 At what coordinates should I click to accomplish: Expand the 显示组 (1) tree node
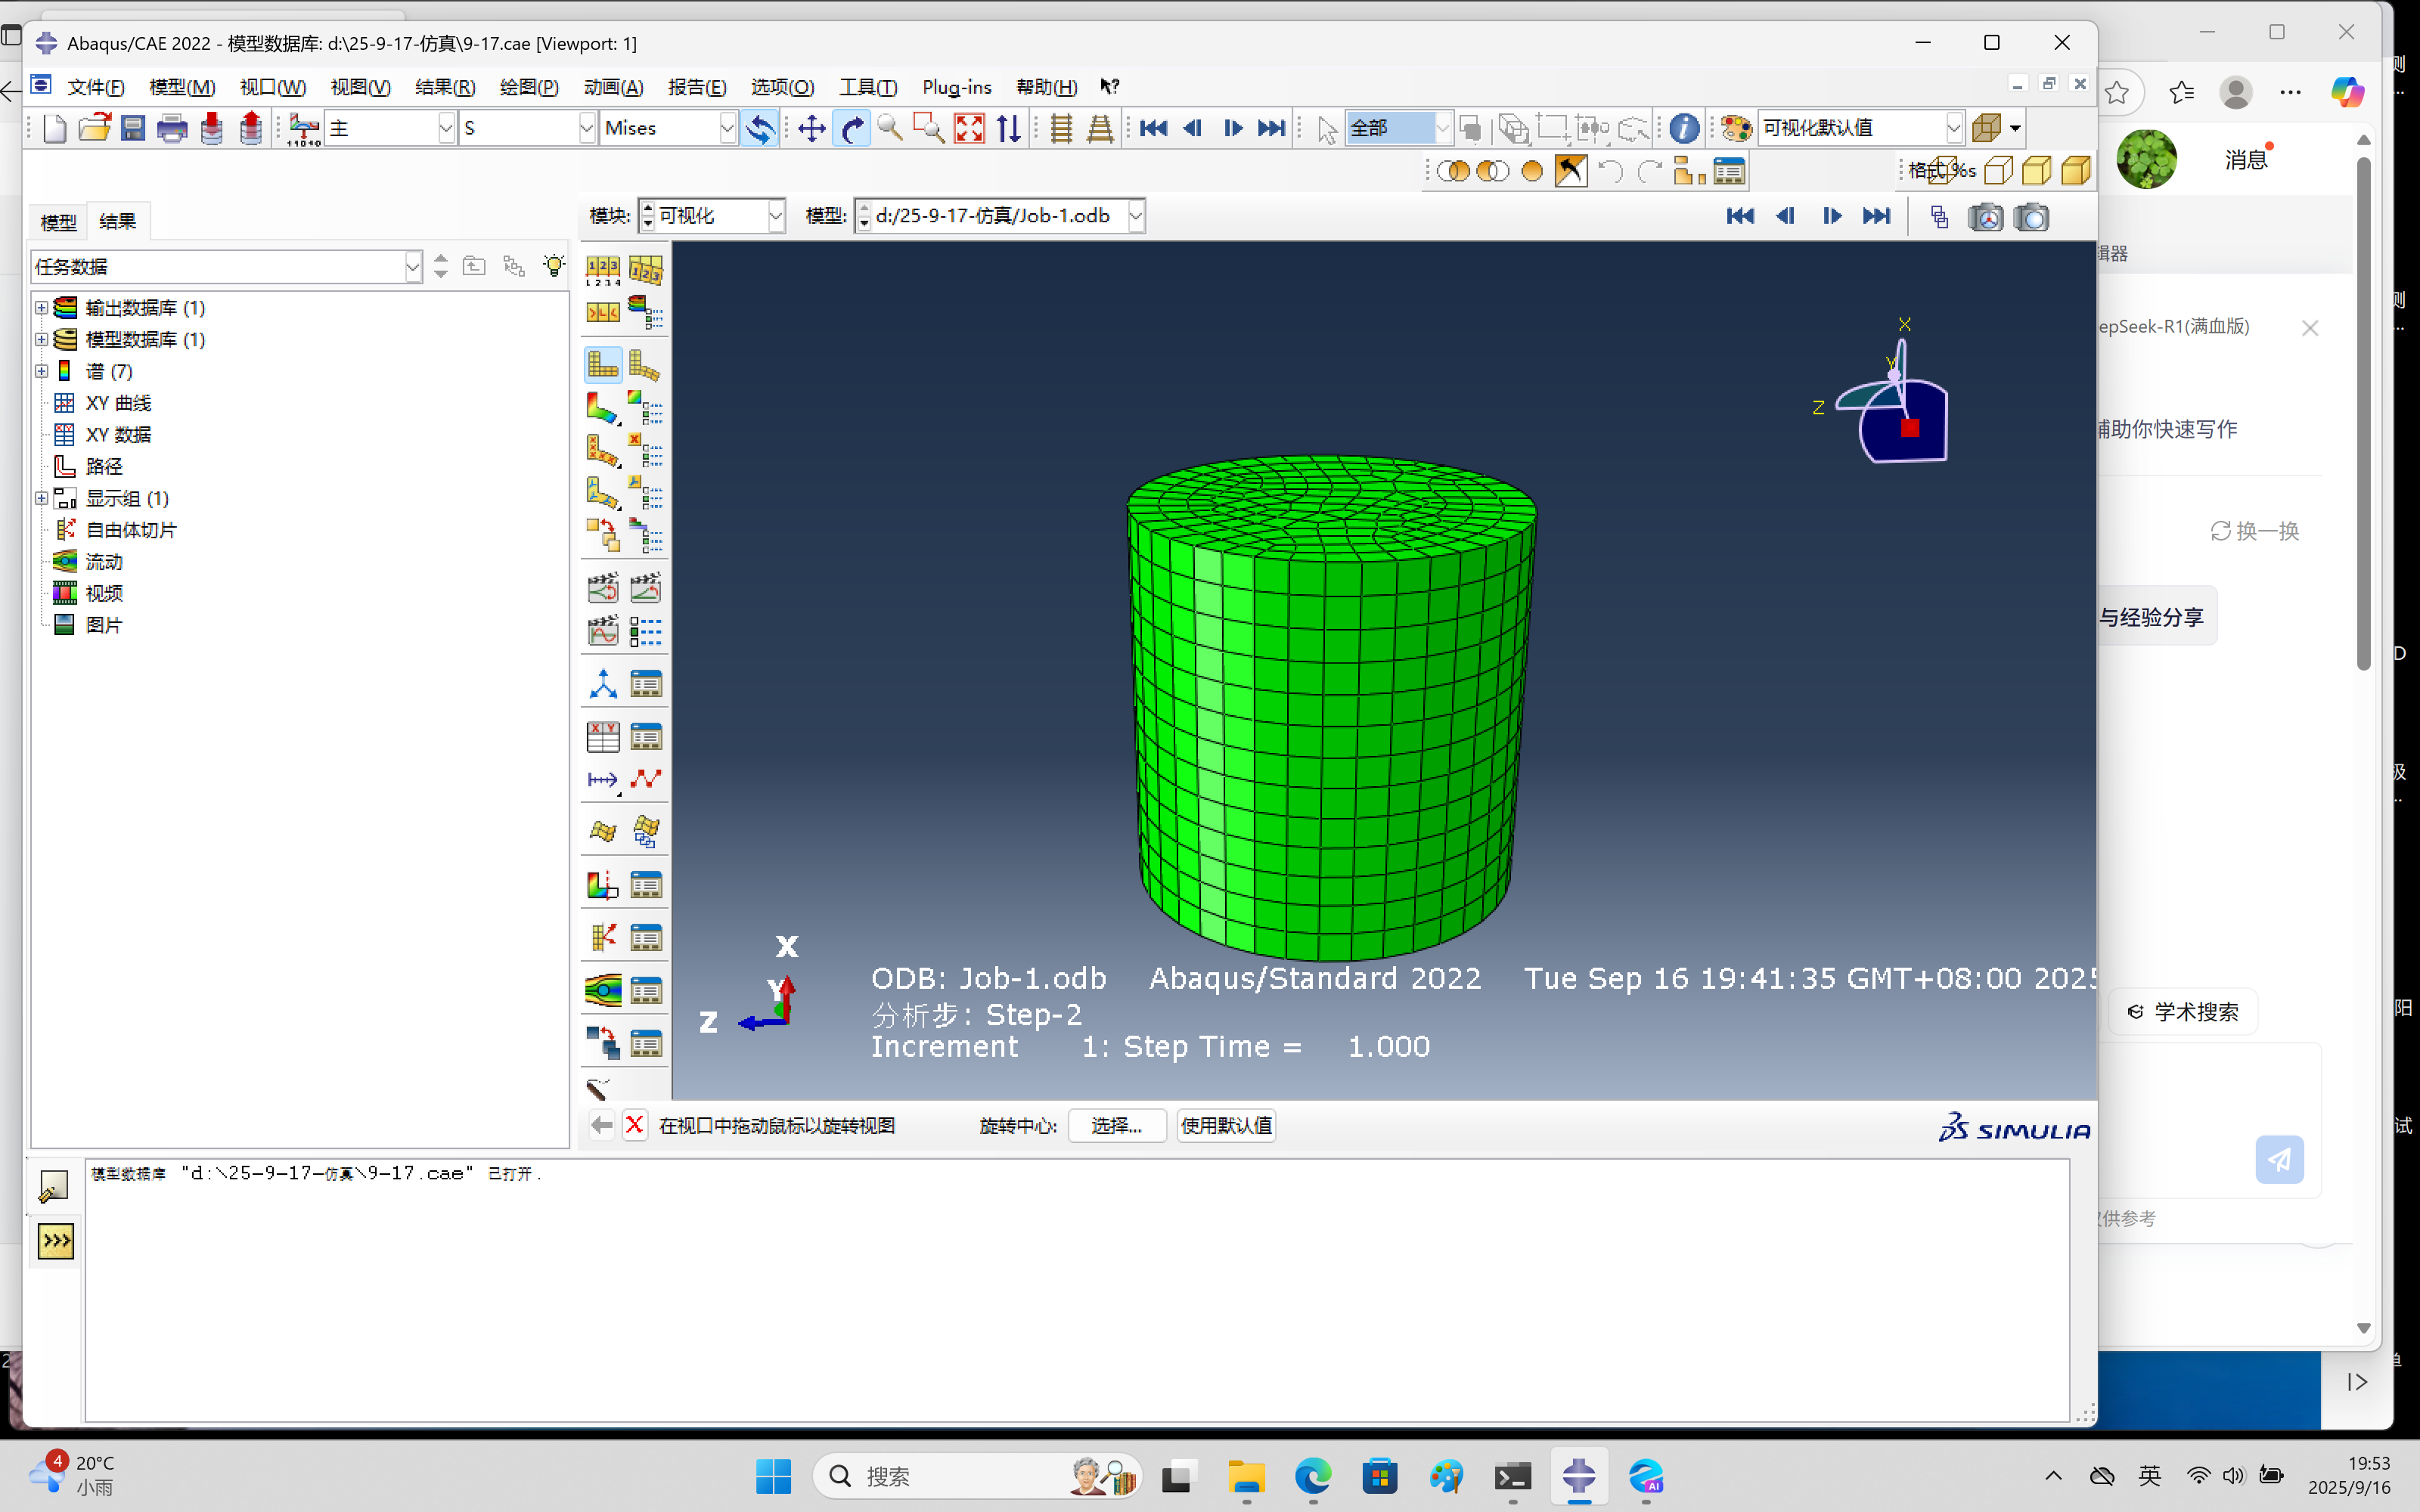pos(41,498)
